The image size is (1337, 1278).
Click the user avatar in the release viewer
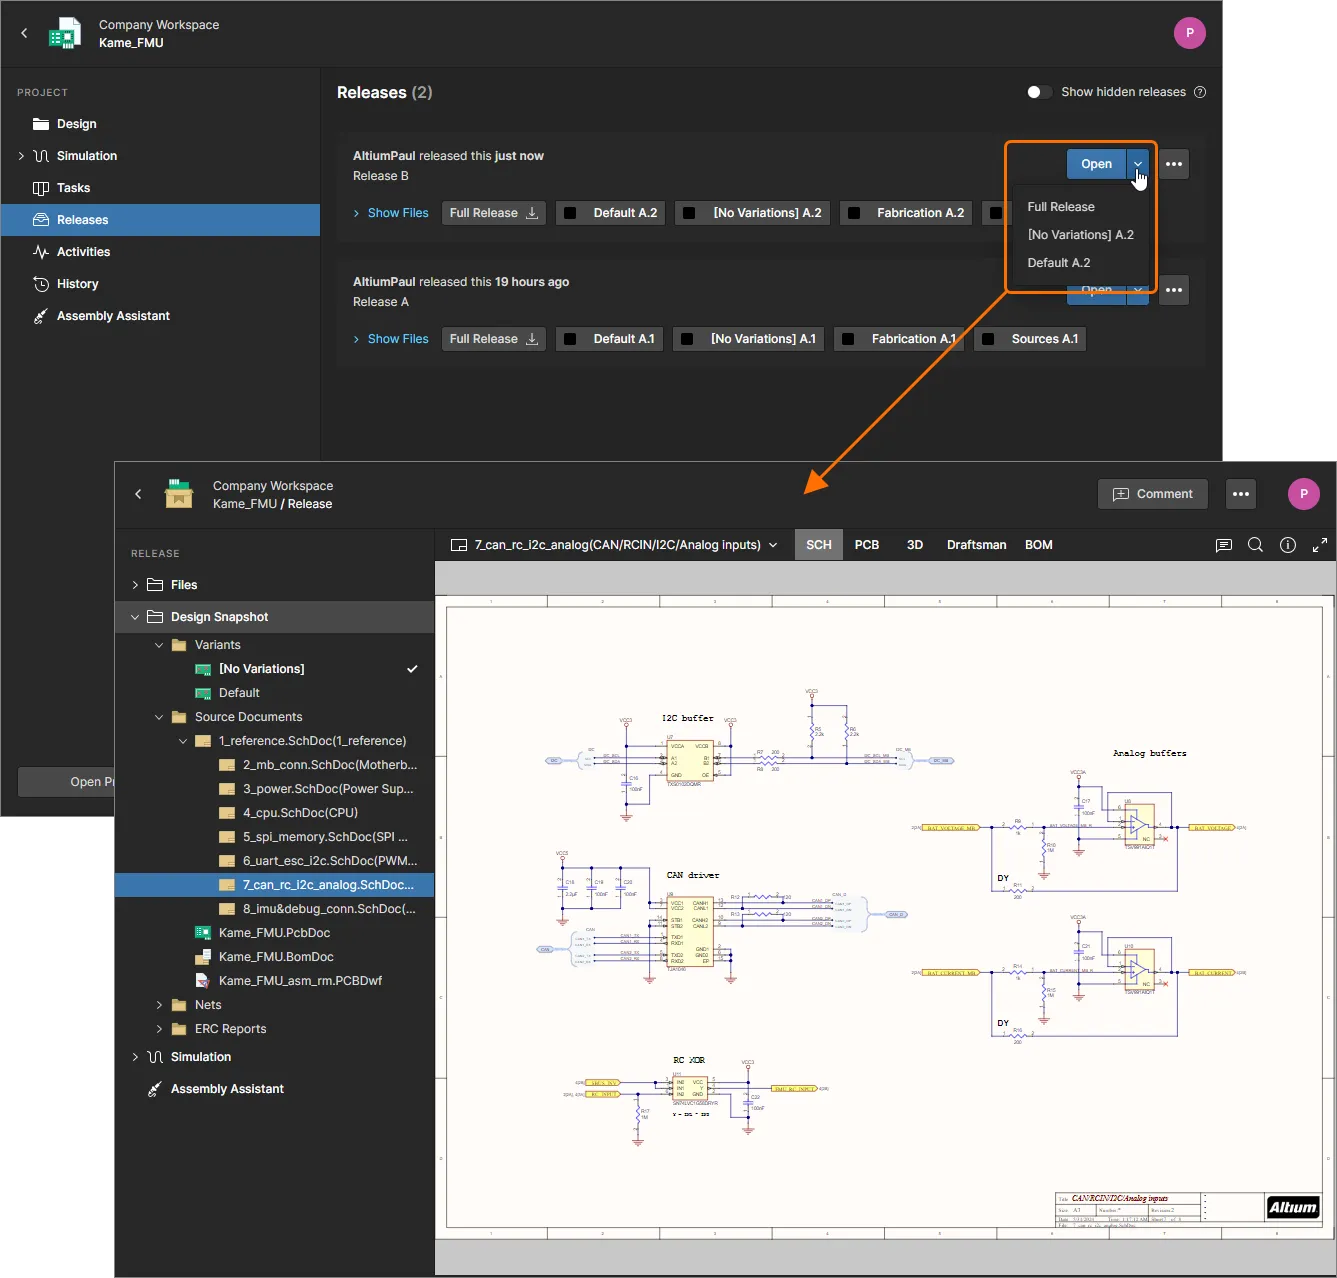1303,494
